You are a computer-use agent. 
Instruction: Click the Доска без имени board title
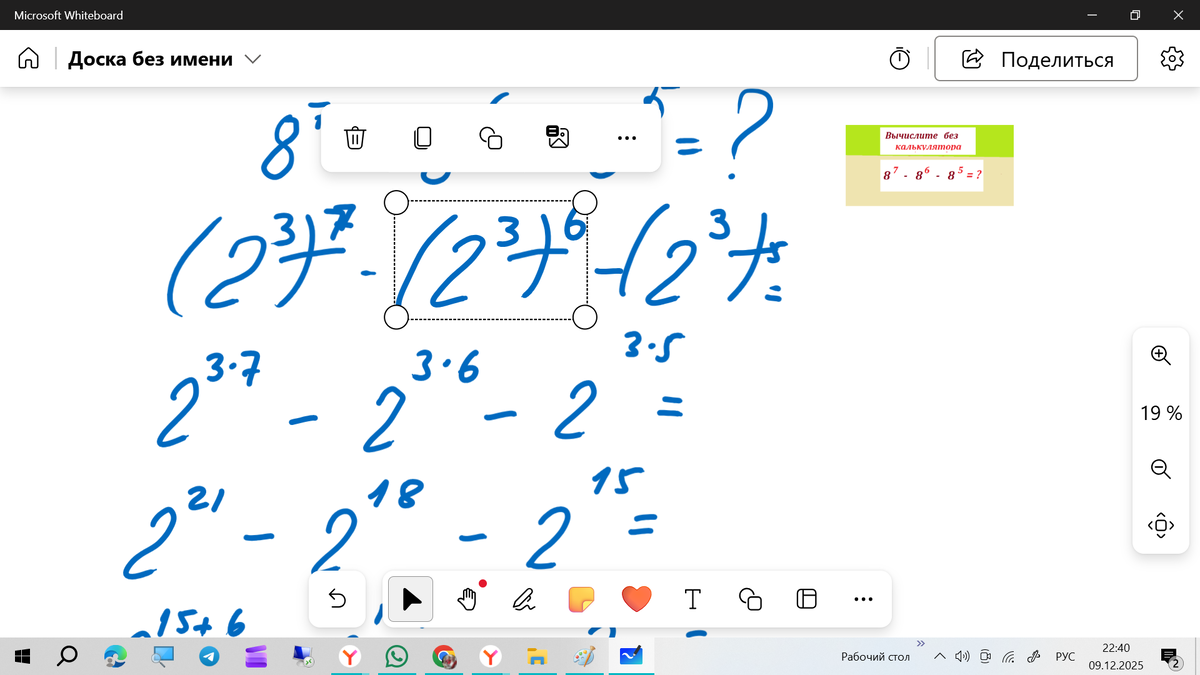150,59
